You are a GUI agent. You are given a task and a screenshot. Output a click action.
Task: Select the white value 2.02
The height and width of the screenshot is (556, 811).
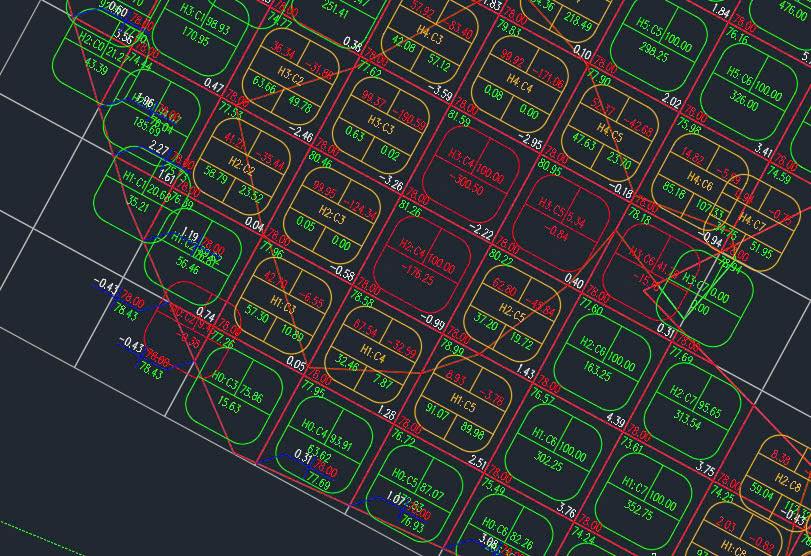672,101
